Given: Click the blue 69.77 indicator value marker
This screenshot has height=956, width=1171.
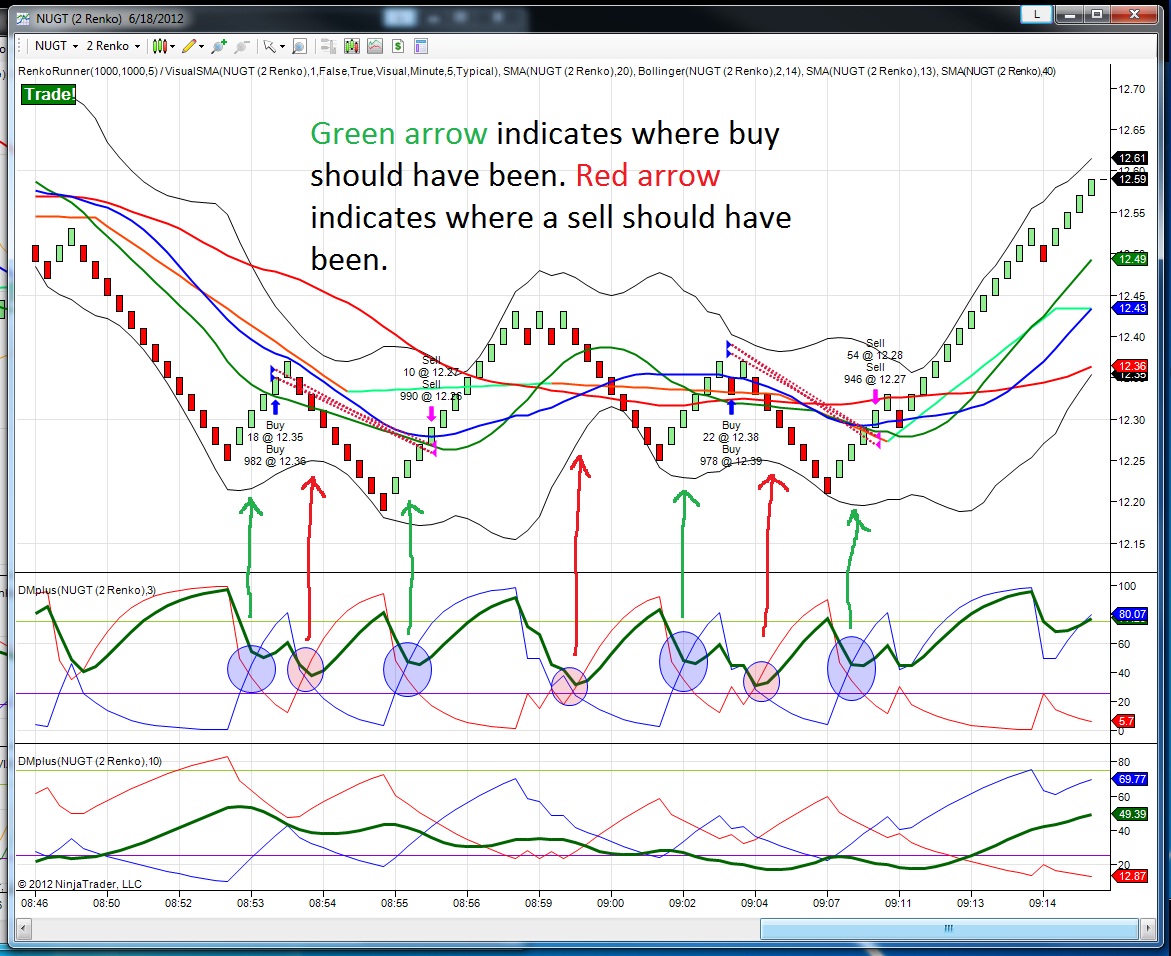Looking at the screenshot, I should click(x=1131, y=779).
